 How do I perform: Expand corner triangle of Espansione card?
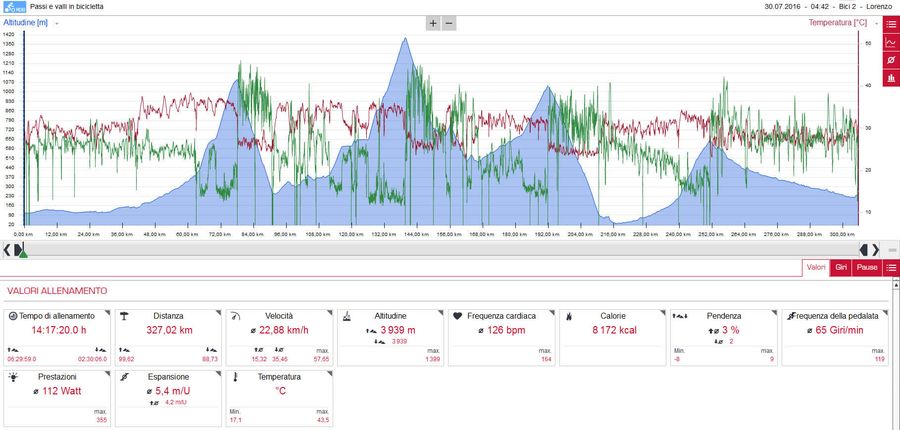click(218, 373)
